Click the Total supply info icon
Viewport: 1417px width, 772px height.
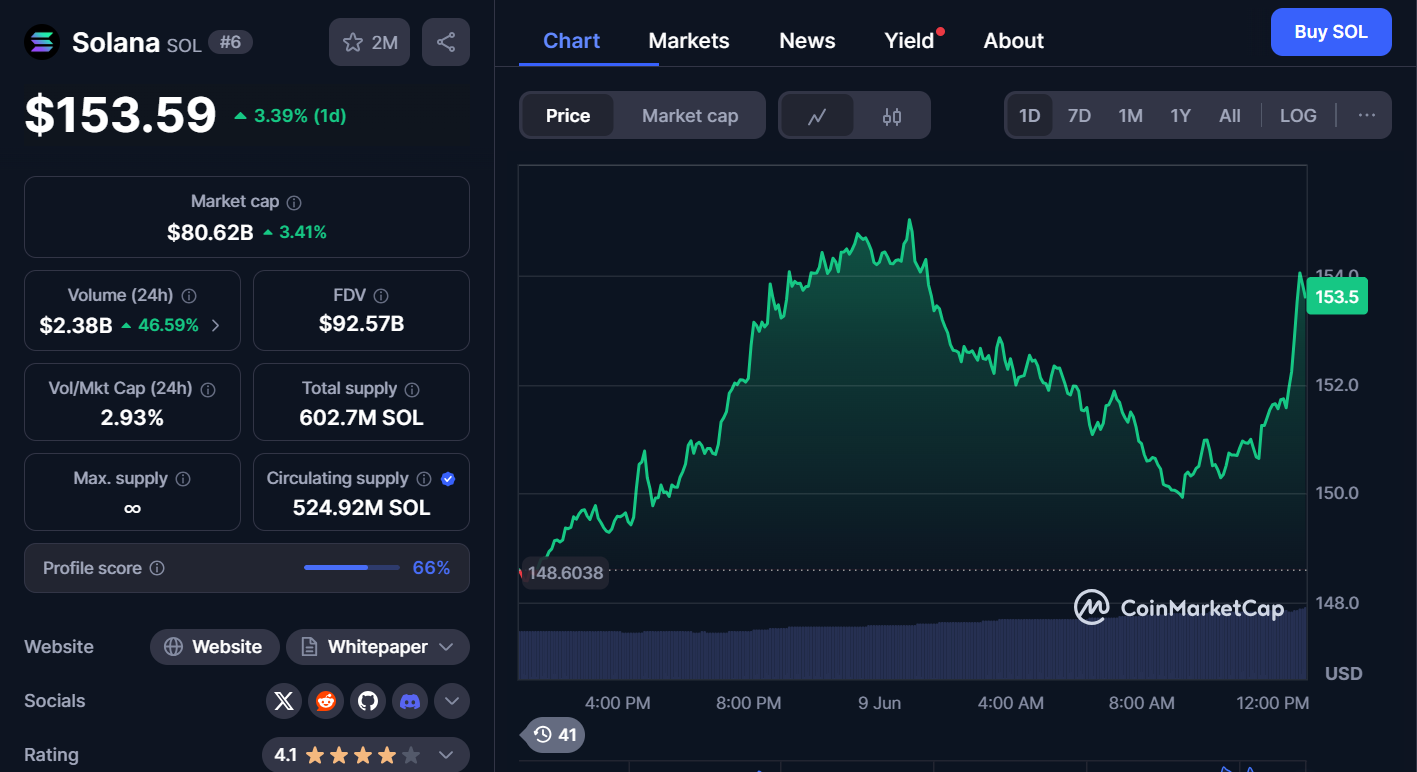click(x=412, y=389)
